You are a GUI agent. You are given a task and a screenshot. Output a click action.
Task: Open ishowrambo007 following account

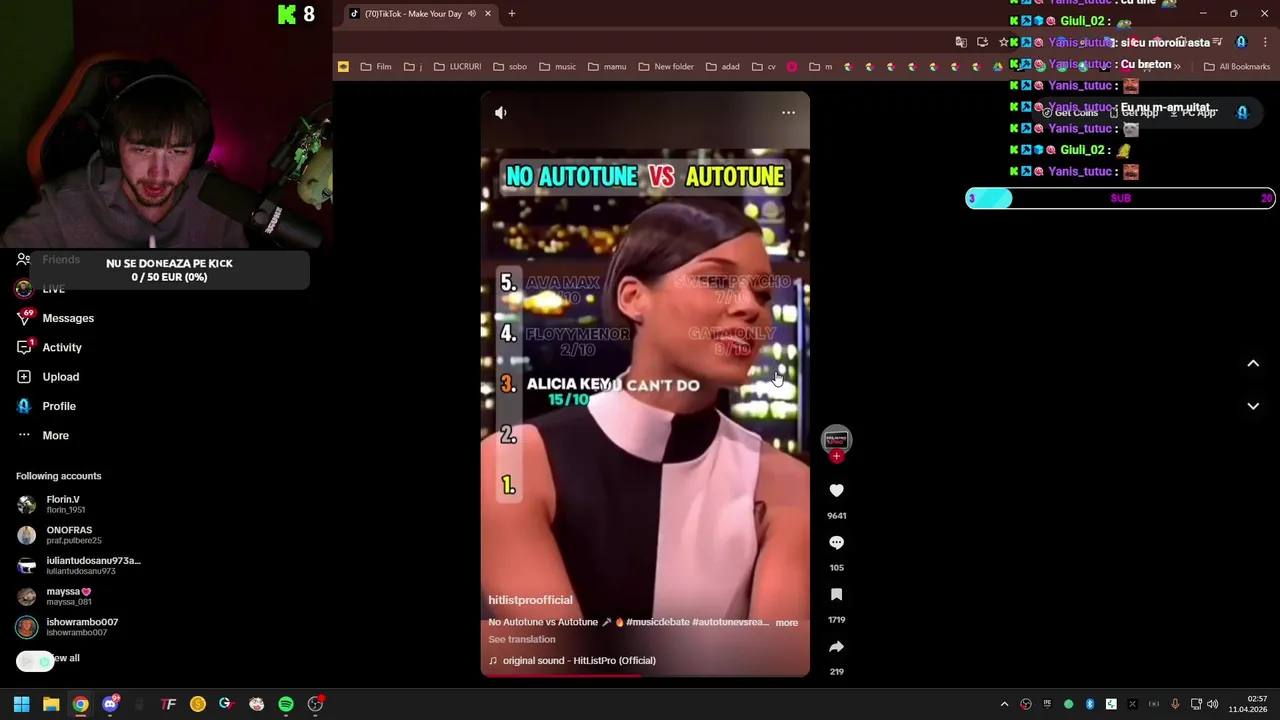coord(68,627)
